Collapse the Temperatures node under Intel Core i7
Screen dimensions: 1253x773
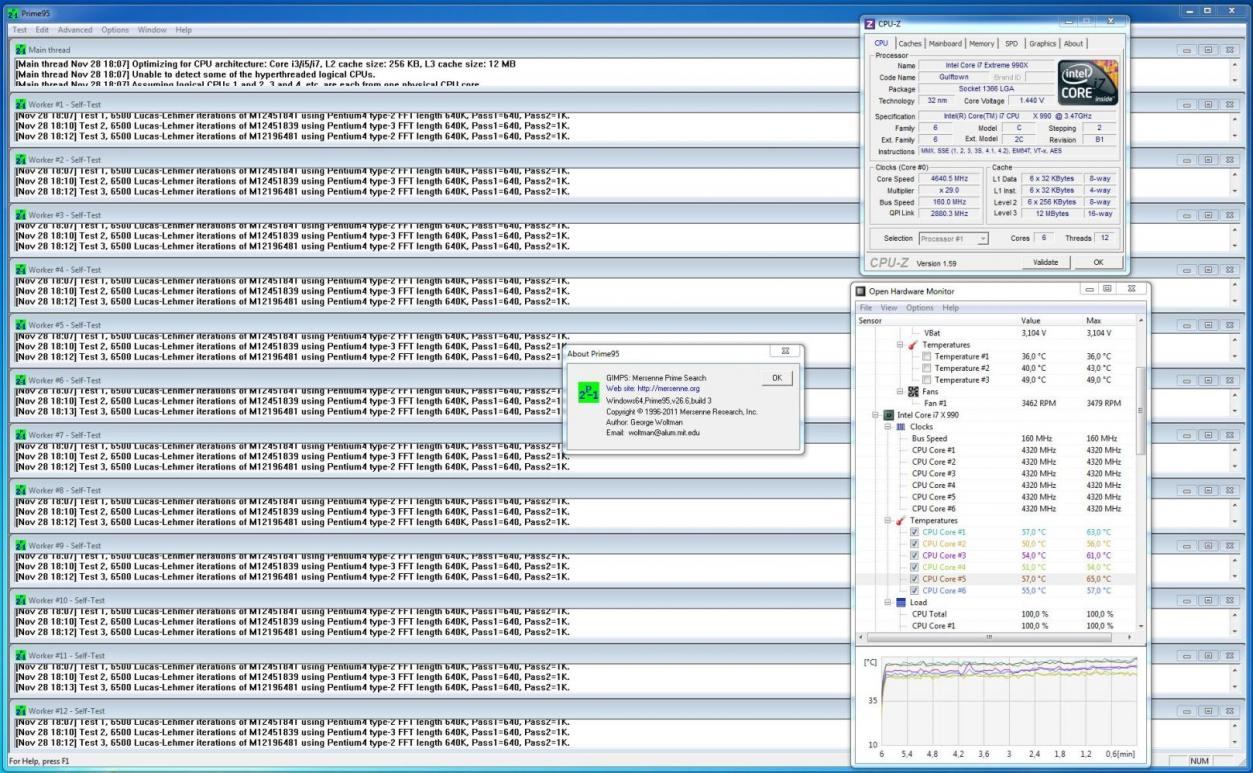888,520
